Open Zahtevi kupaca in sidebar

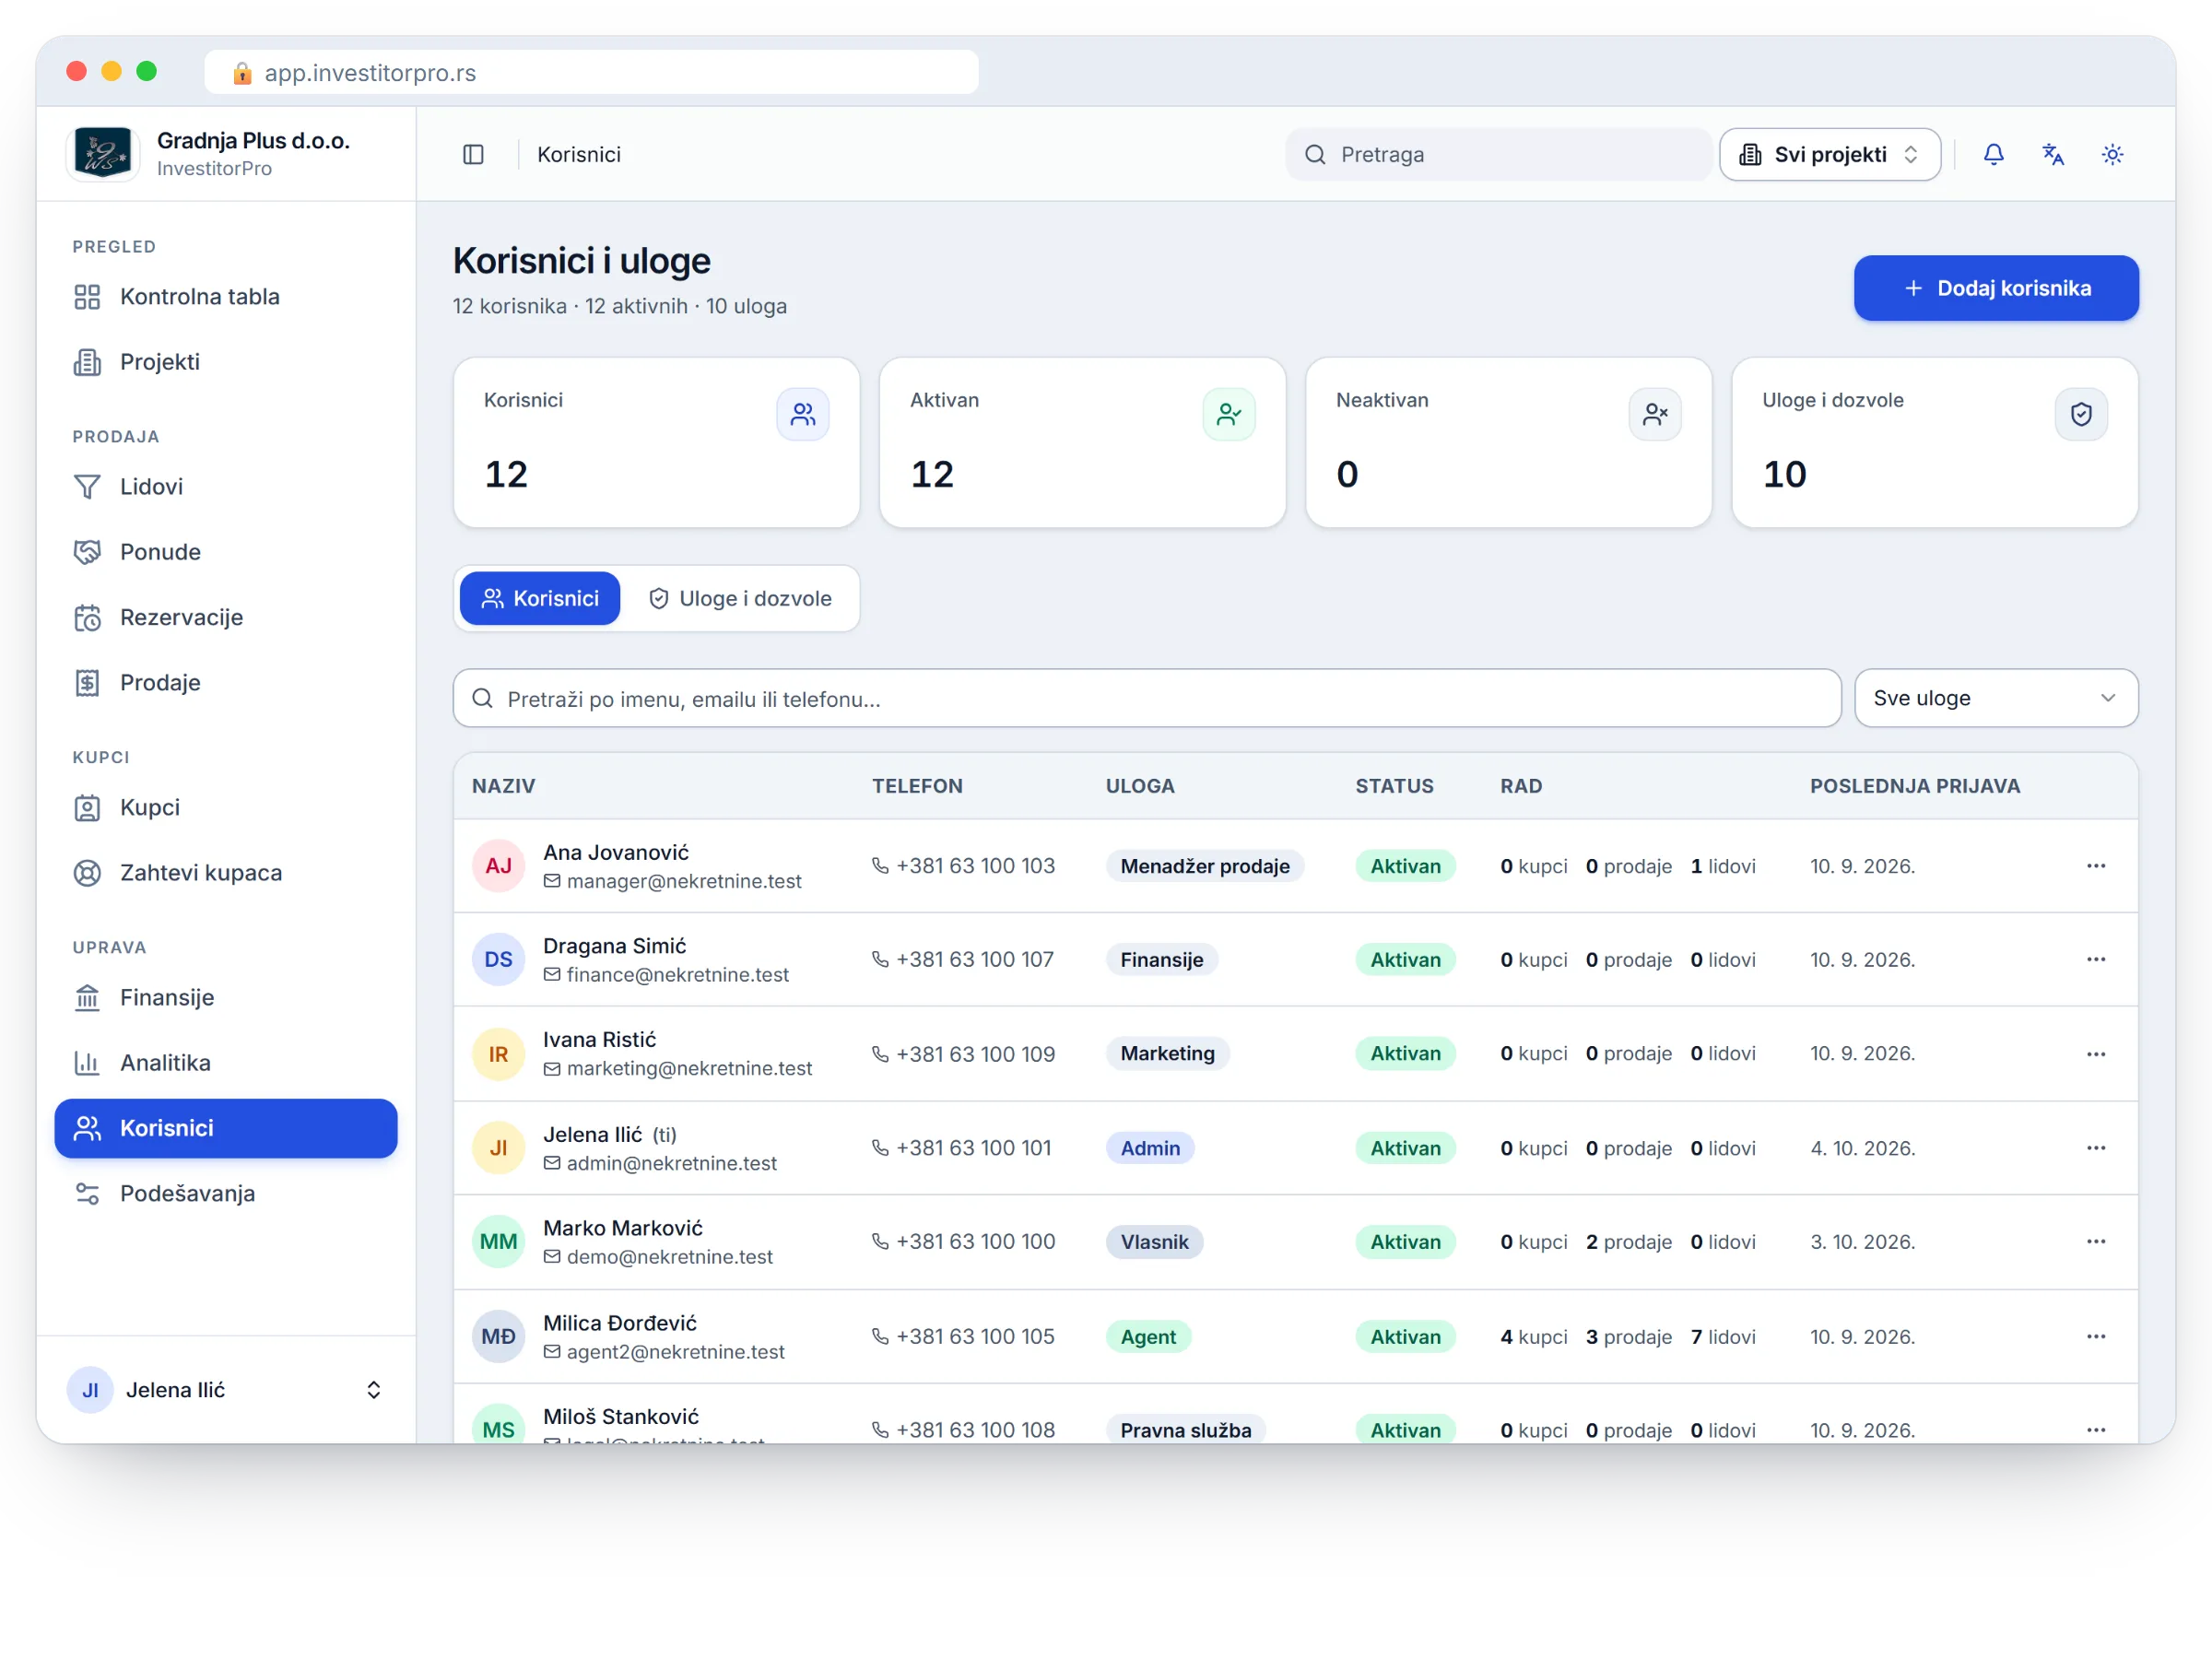pyautogui.click(x=226, y=873)
